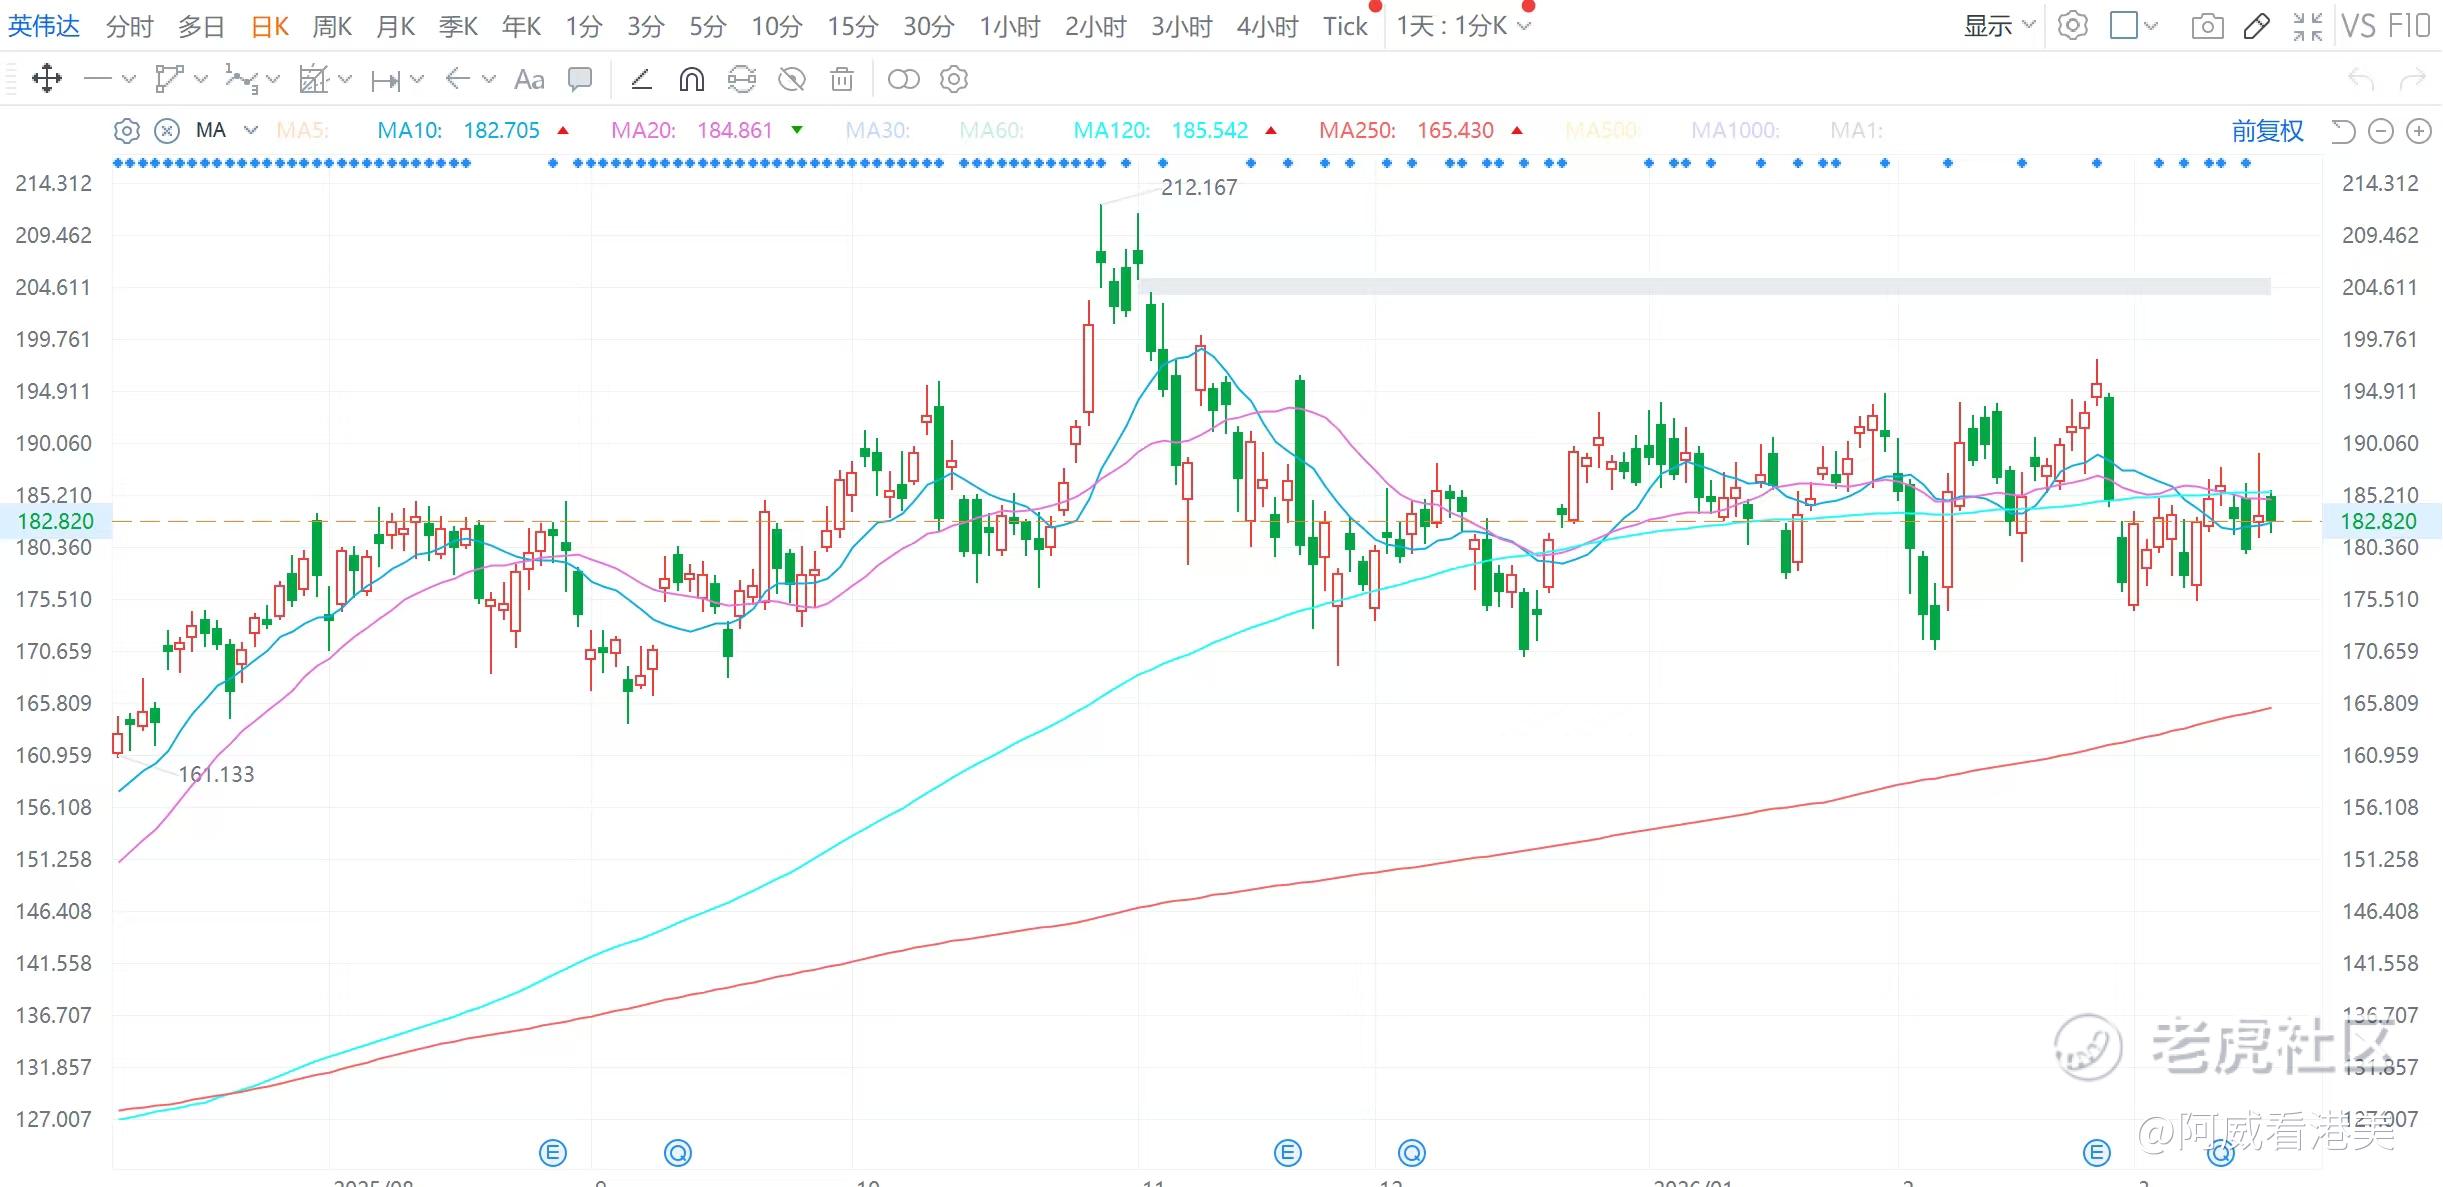
Task: Click the trash delete drawings icon
Action: click(842, 79)
